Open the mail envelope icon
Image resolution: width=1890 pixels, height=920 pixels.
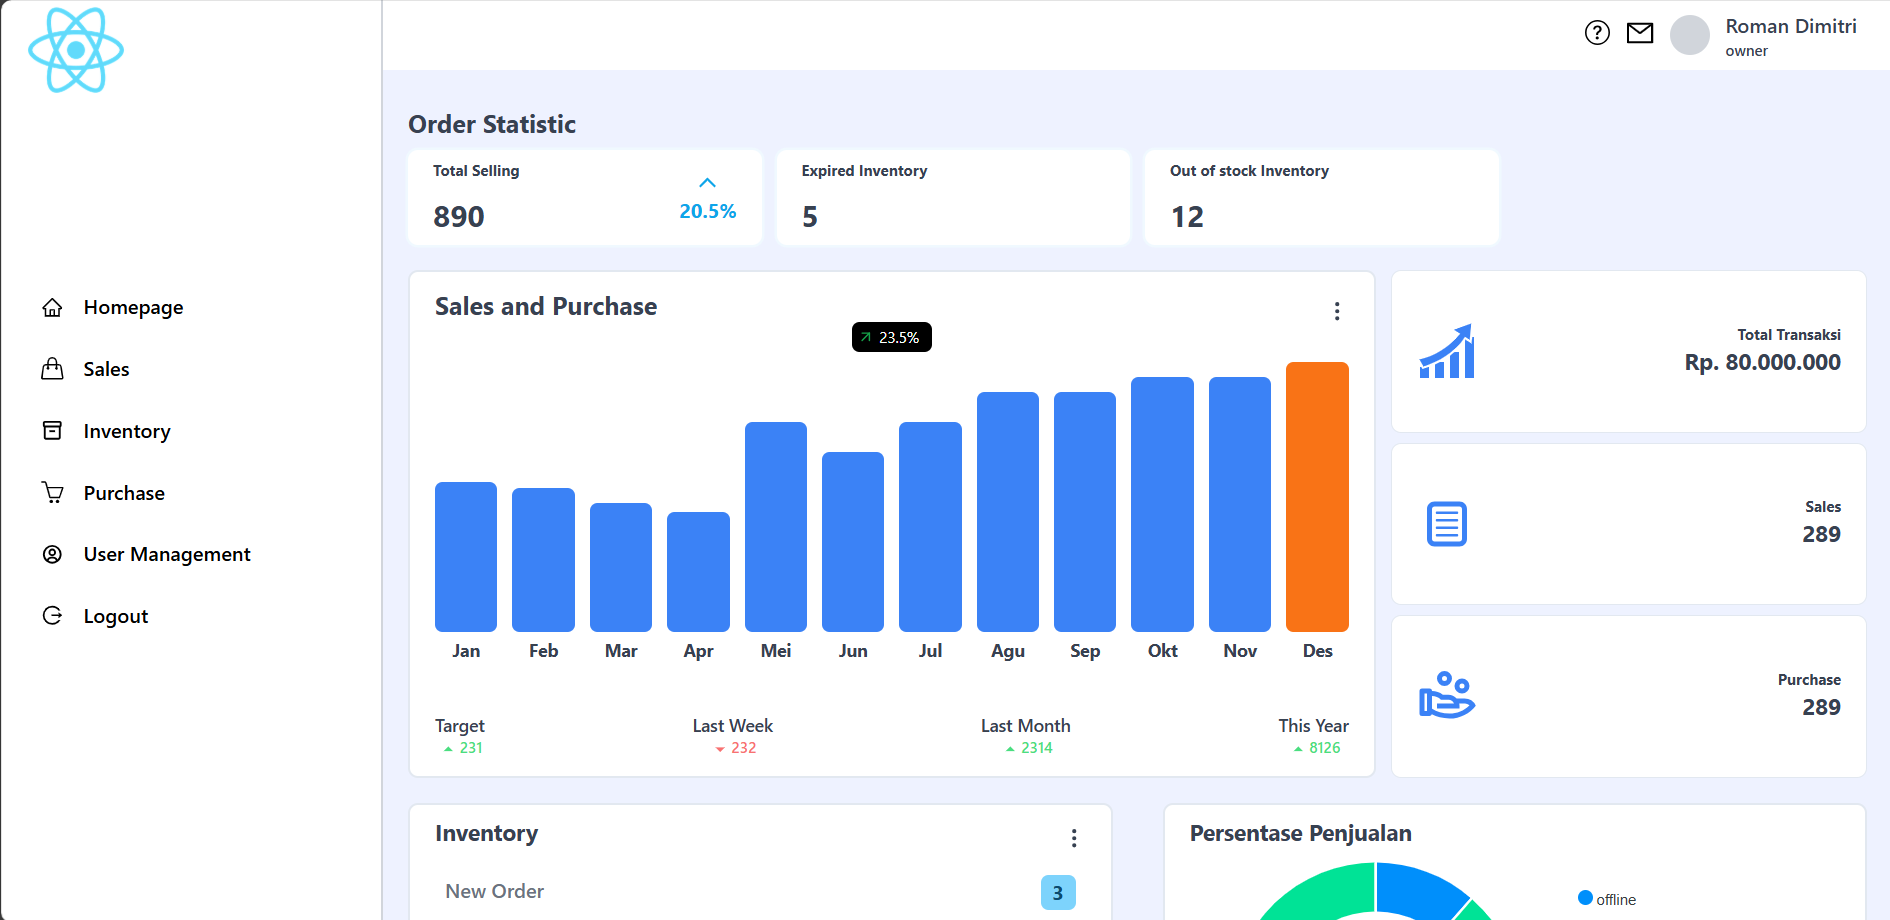(x=1640, y=33)
